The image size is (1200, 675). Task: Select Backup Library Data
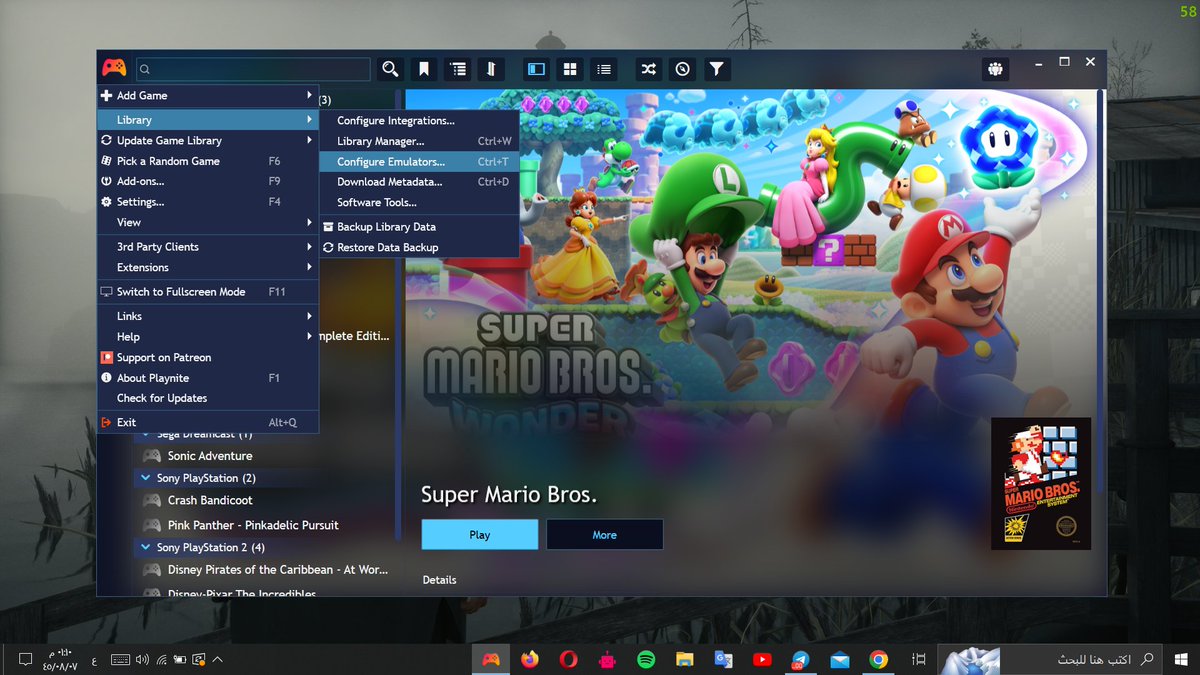pos(419,227)
